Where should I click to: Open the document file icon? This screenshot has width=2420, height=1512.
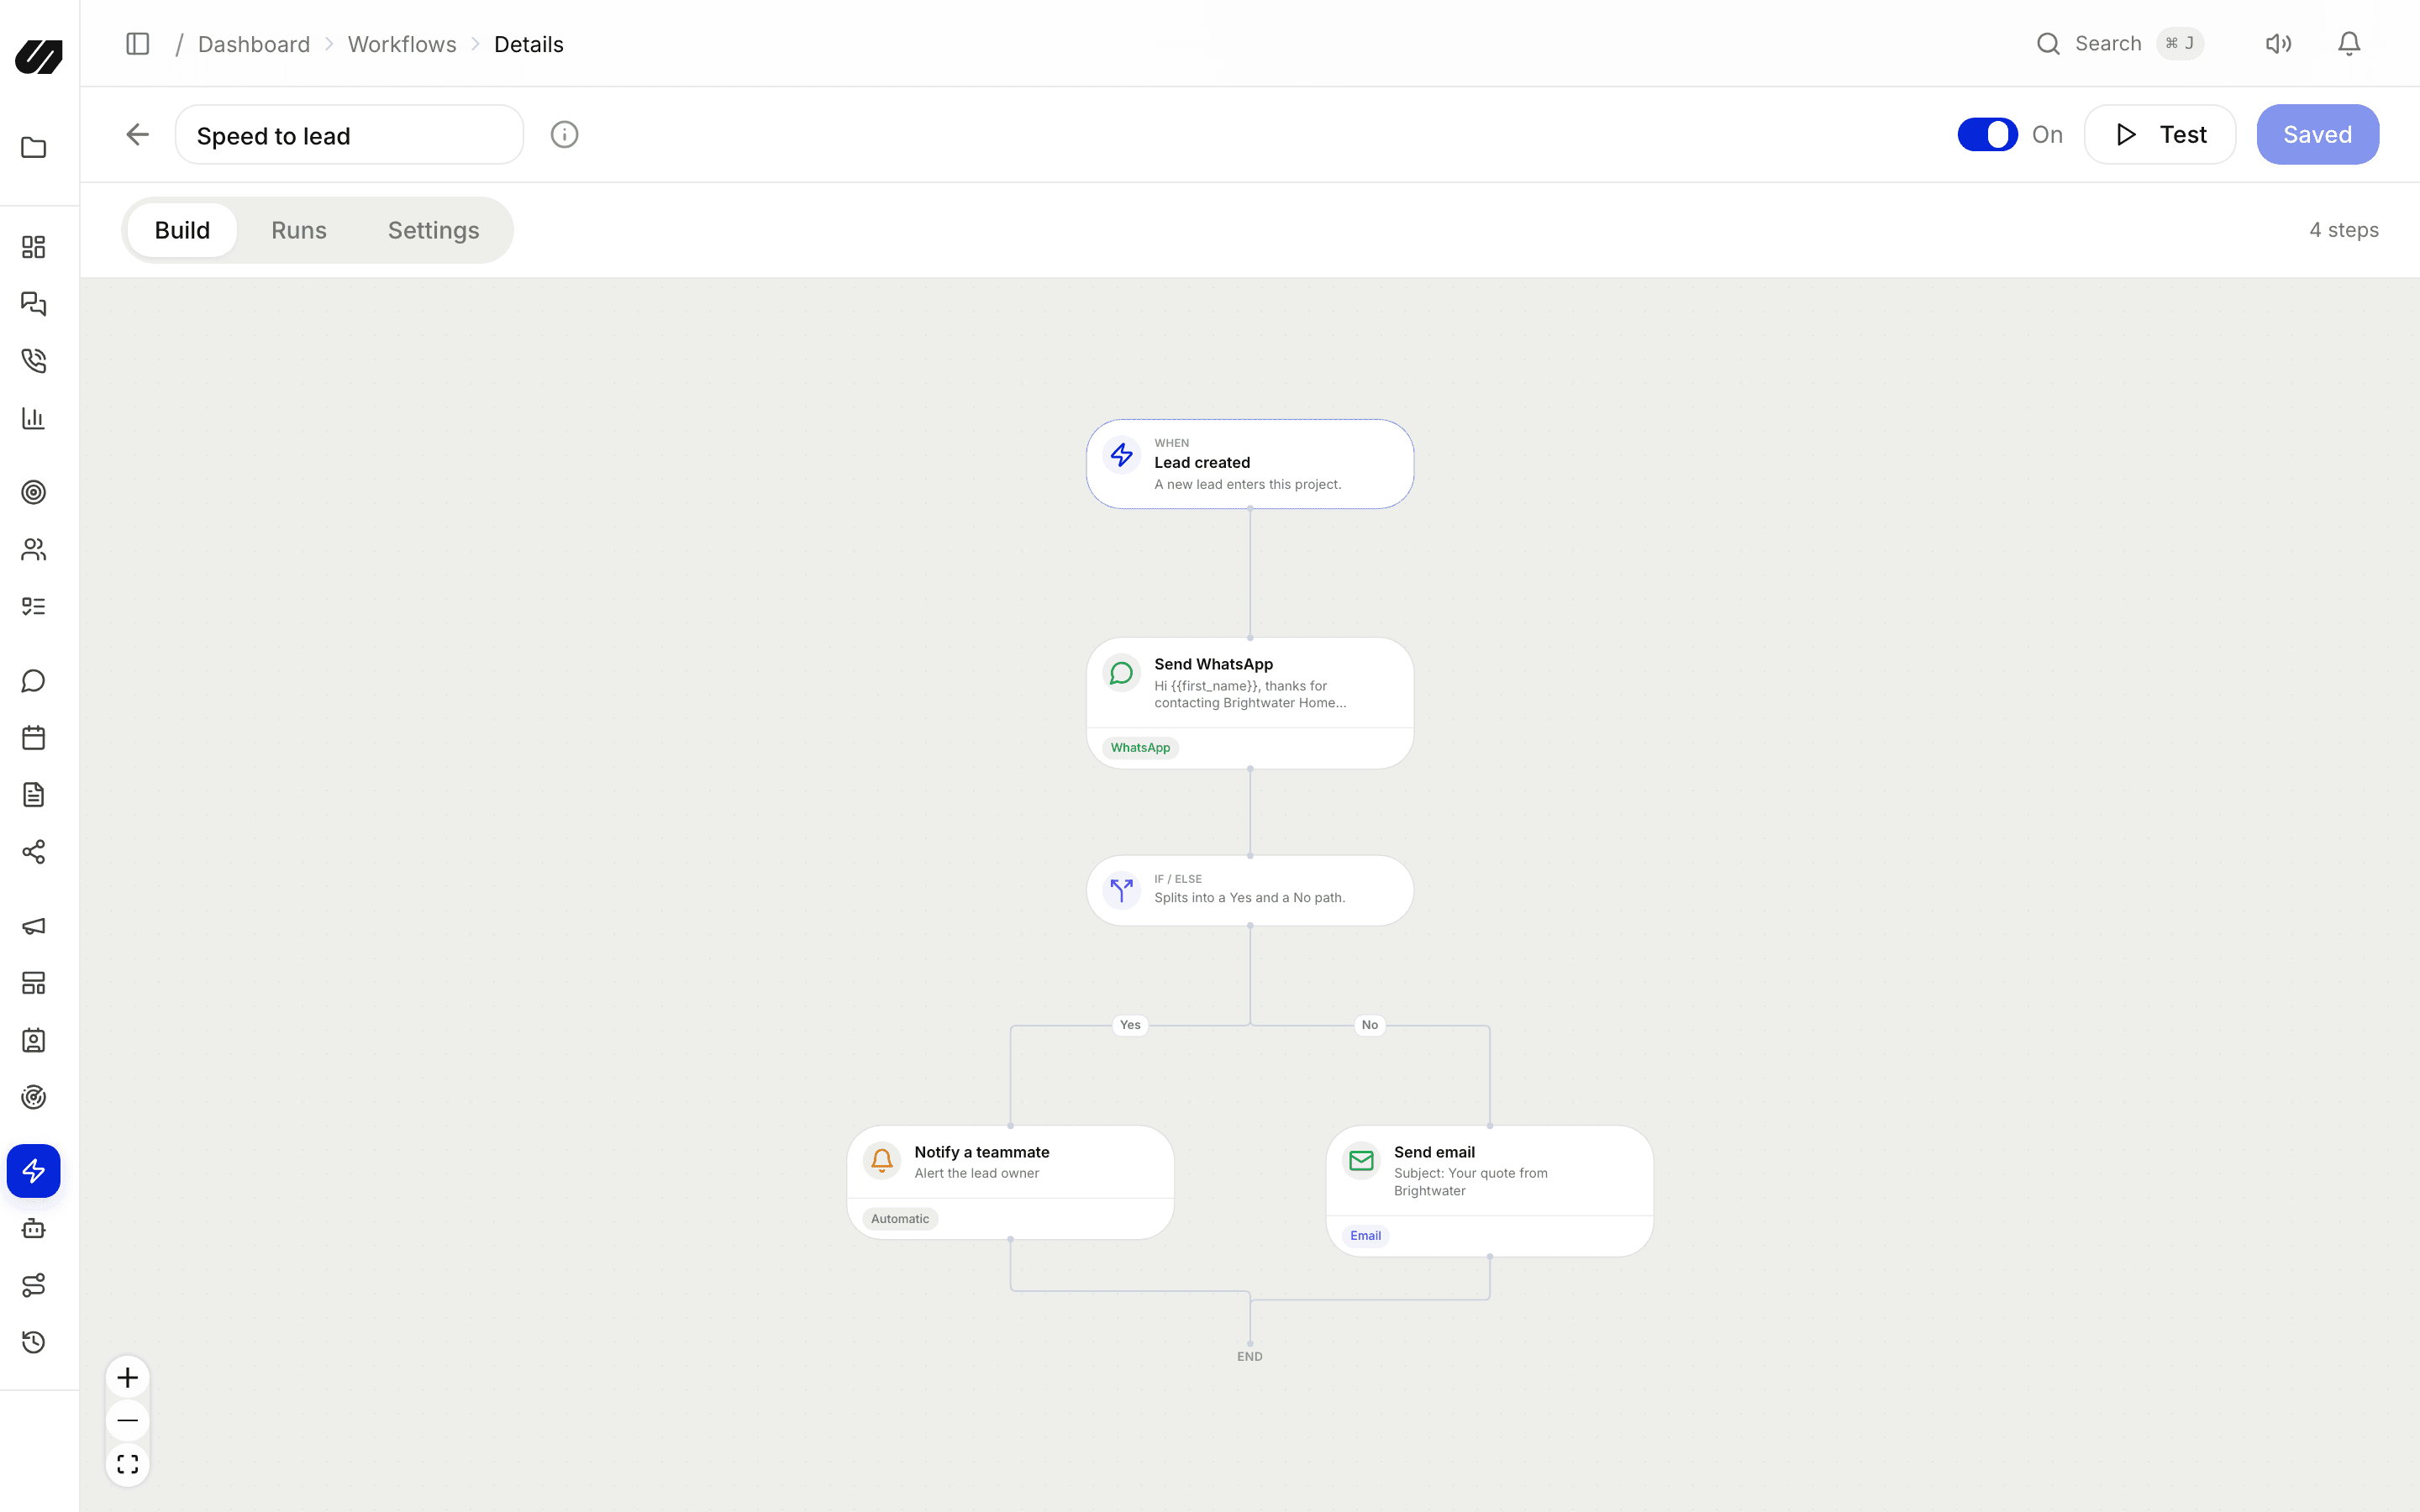tap(34, 795)
